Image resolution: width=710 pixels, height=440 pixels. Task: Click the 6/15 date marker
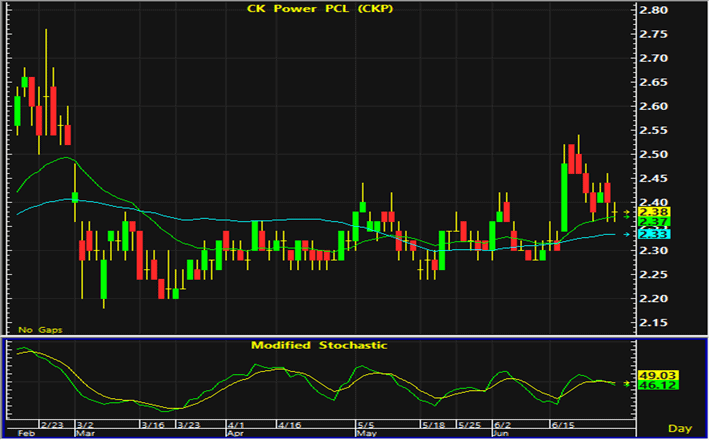coord(562,425)
